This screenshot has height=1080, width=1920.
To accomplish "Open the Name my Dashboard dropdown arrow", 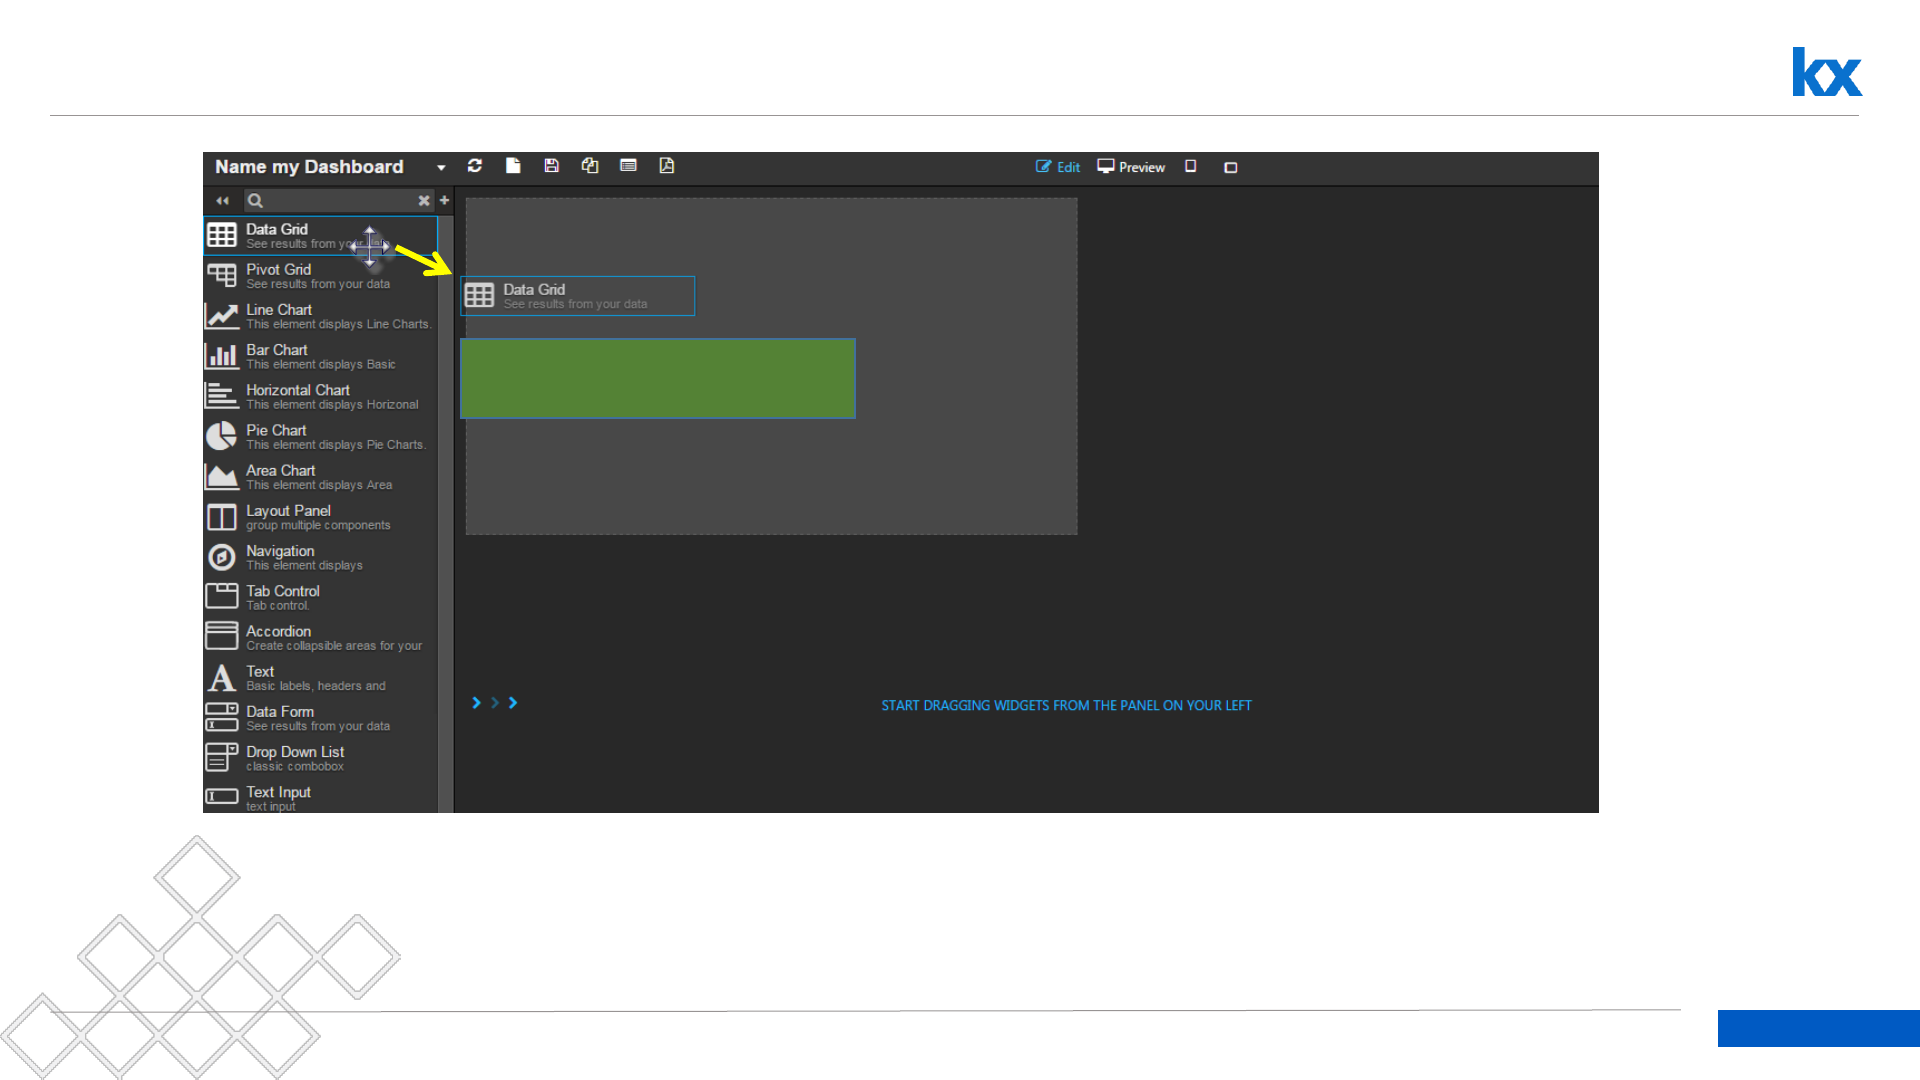I will click(x=441, y=168).
